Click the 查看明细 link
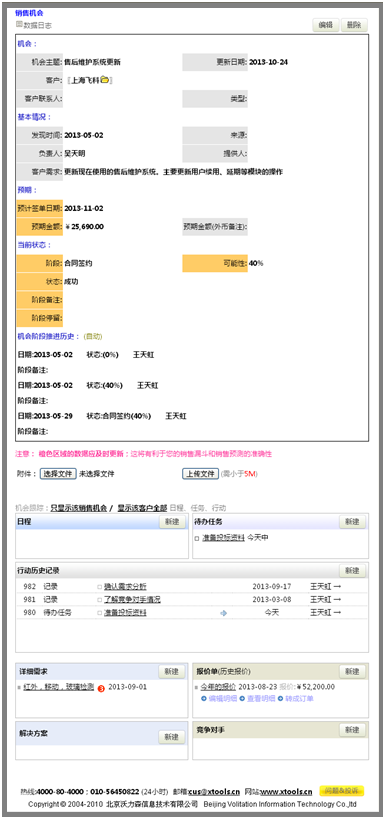385x819 pixels. 261,699
